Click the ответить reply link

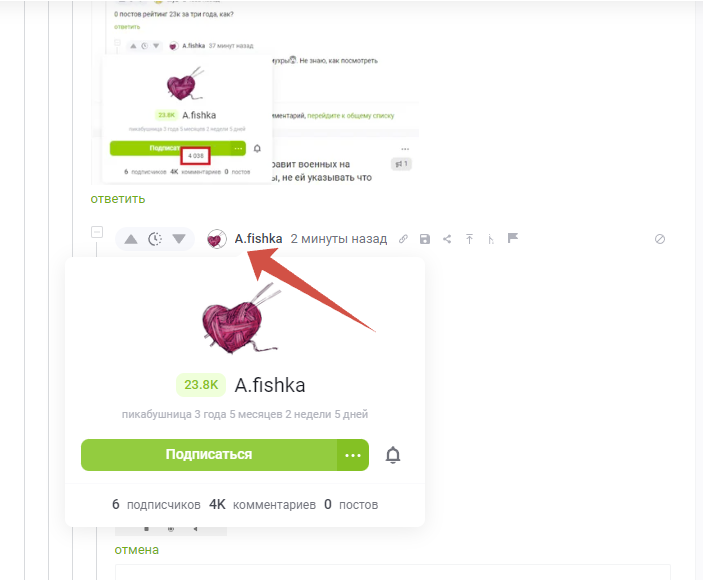tap(118, 199)
